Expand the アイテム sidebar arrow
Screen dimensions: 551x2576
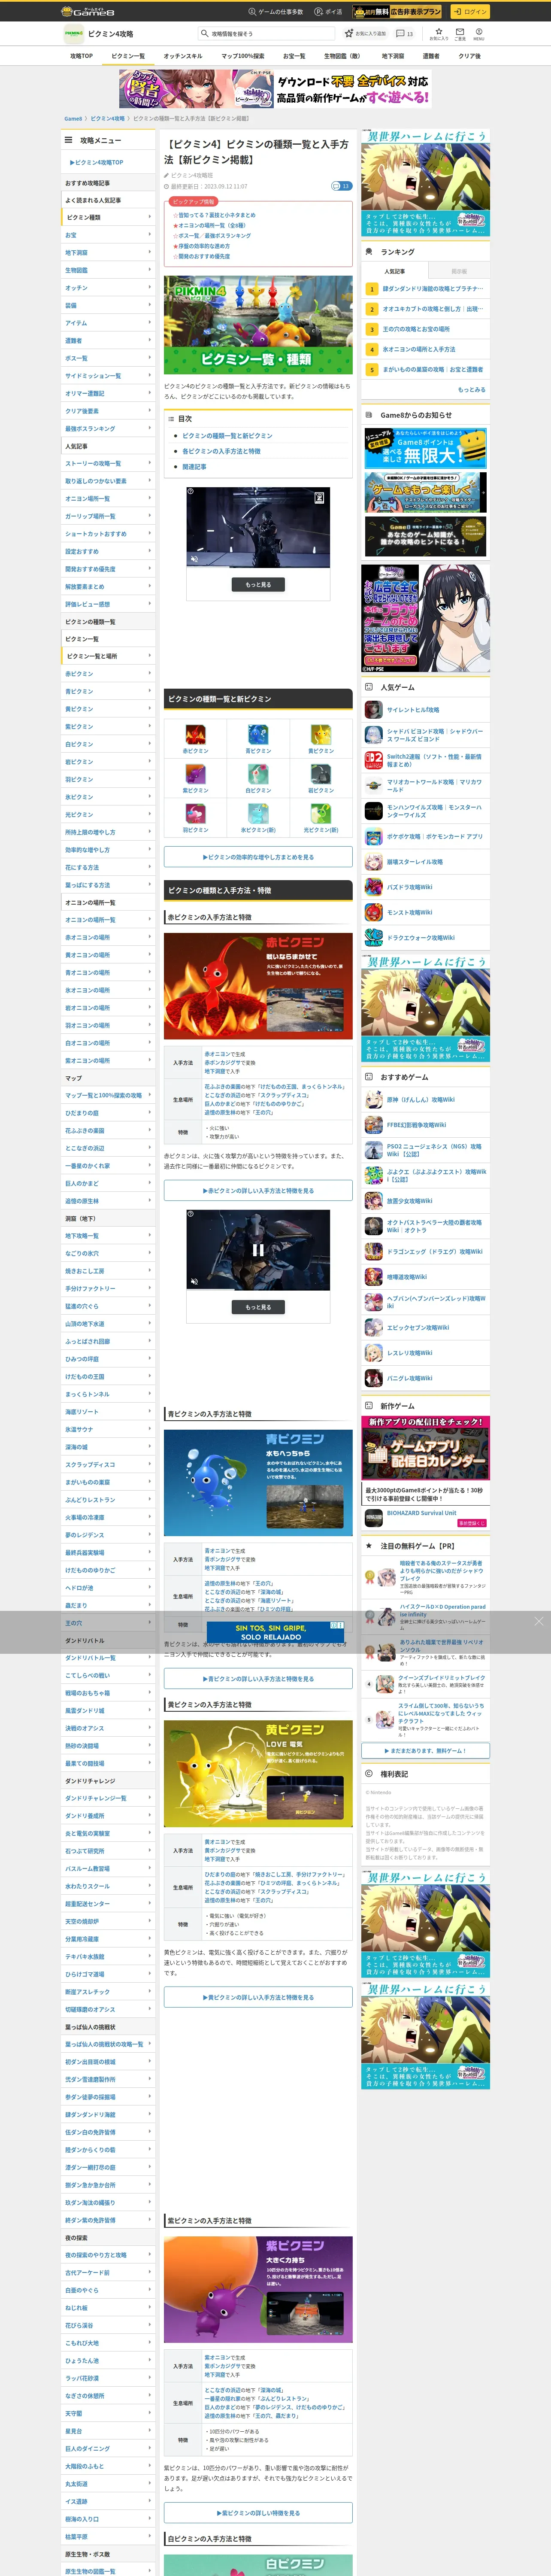tap(150, 322)
